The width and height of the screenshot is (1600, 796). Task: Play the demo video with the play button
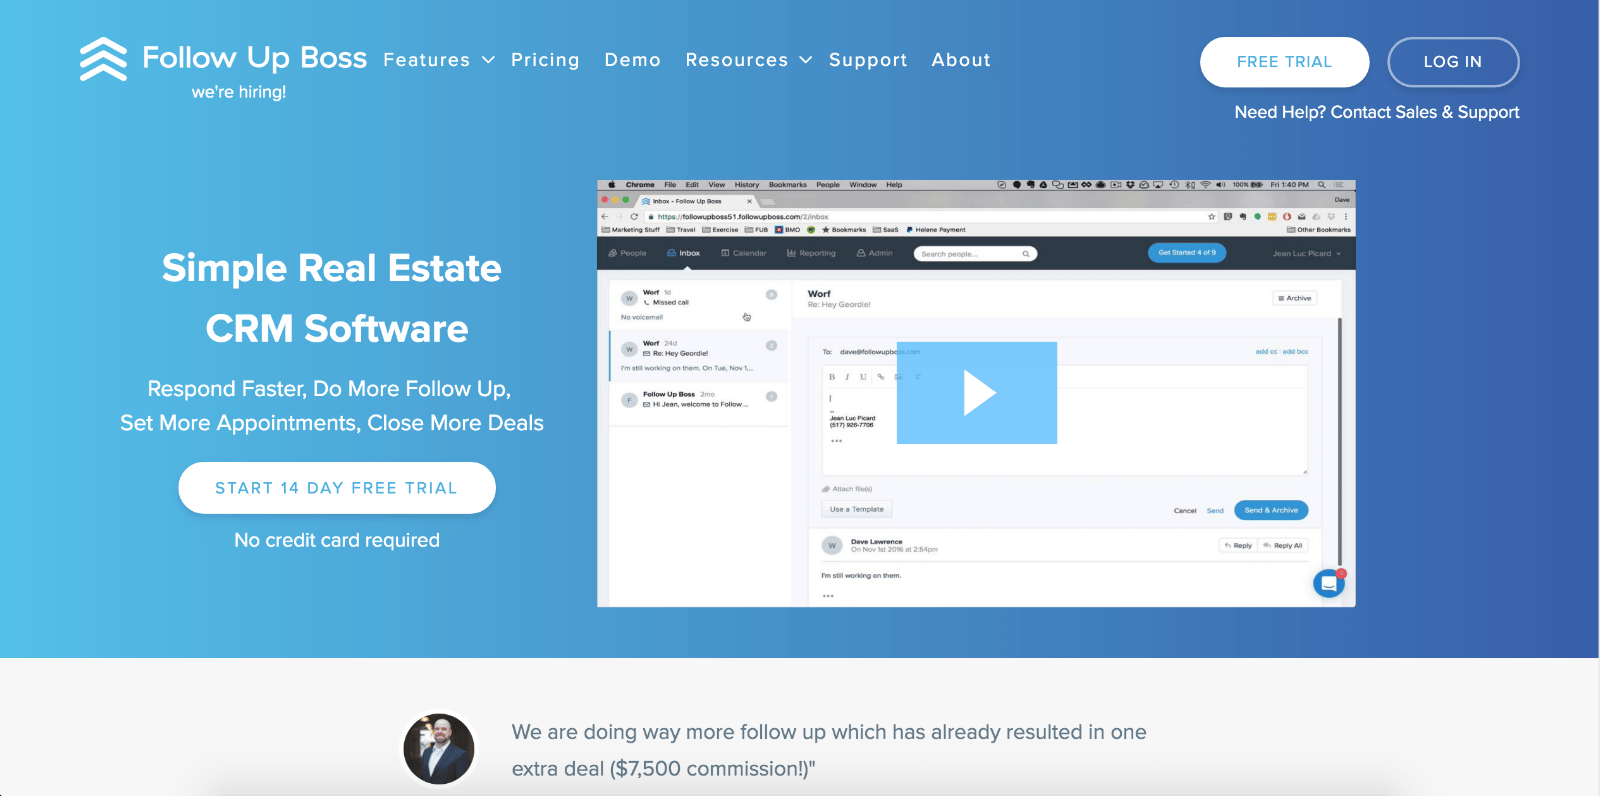977,393
